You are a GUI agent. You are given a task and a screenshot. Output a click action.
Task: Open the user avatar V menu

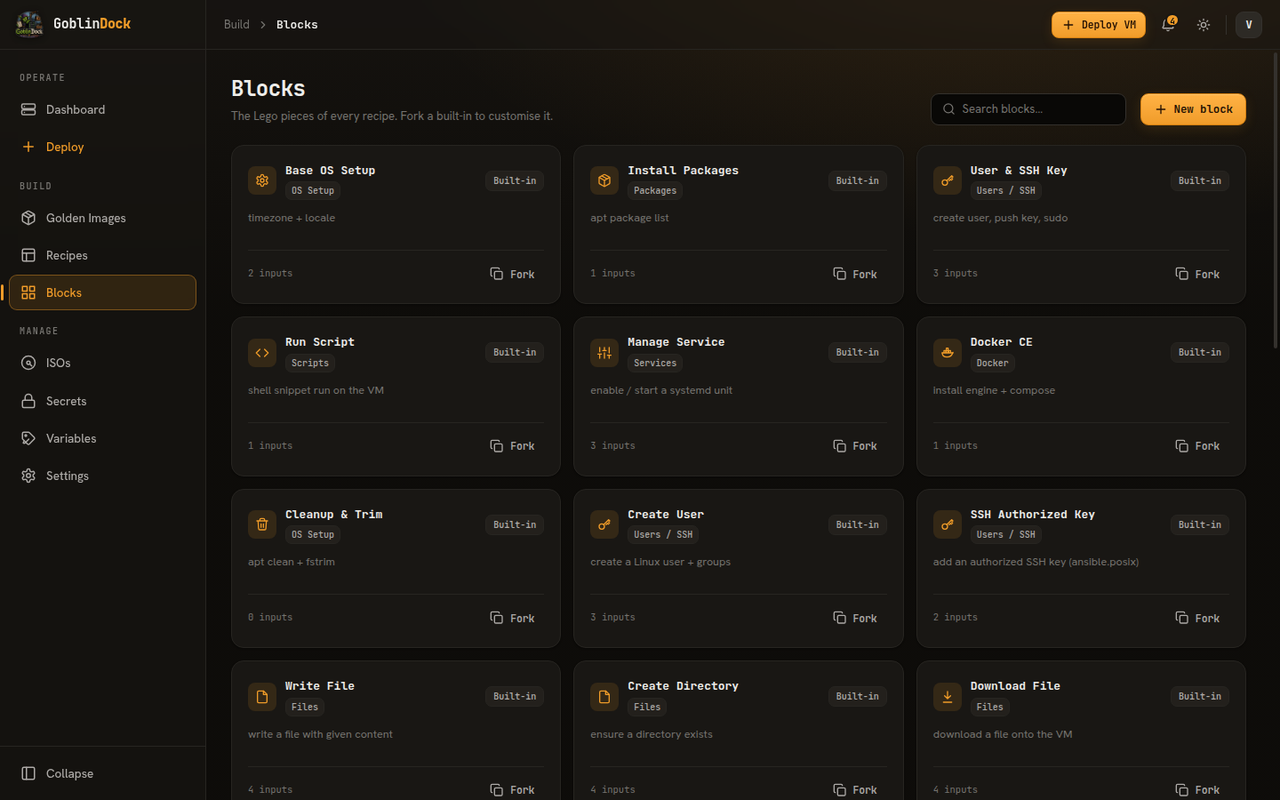tap(1248, 24)
